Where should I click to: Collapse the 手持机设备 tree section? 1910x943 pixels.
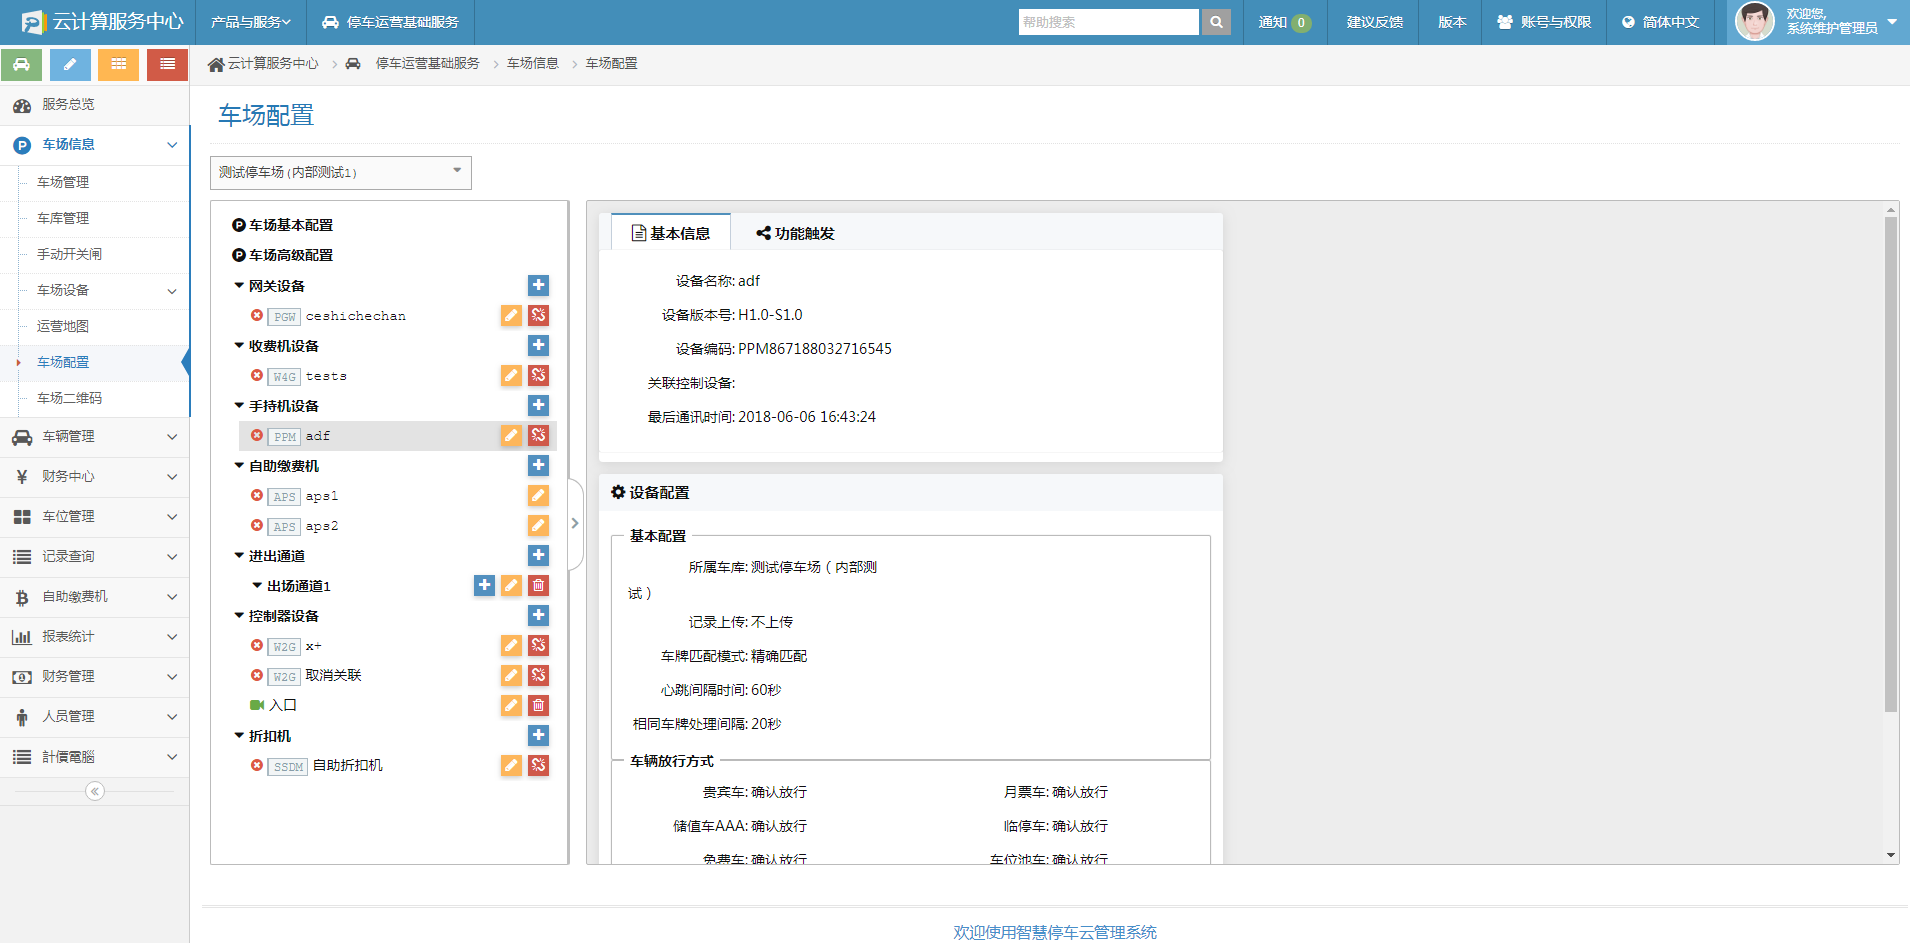(238, 405)
